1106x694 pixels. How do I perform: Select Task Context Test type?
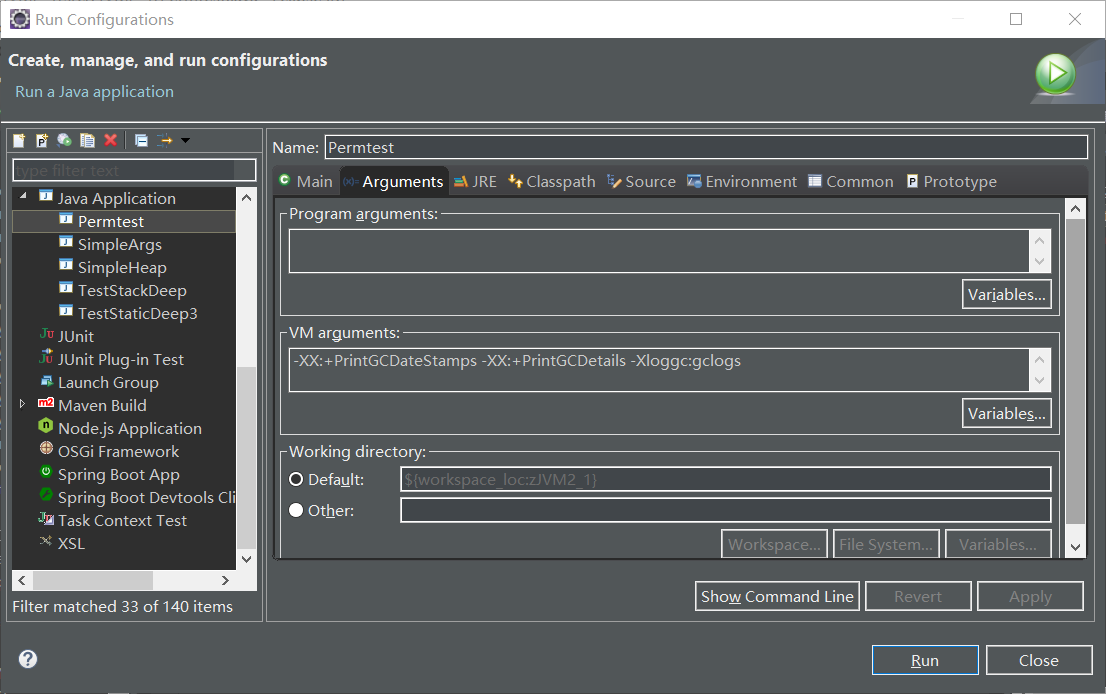click(x=122, y=520)
